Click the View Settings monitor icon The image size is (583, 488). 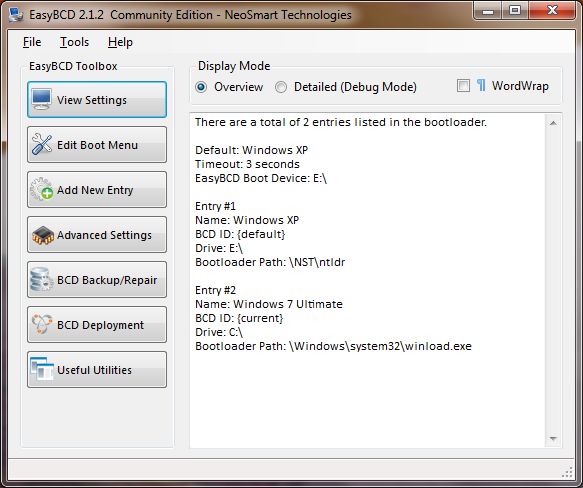[41, 99]
